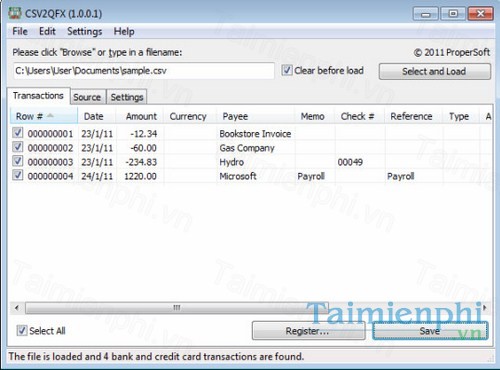Image resolution: width=500 pixels, height=370 pixels.
Task: Select the Hydro payee cell
Action: tap(232, 162)
